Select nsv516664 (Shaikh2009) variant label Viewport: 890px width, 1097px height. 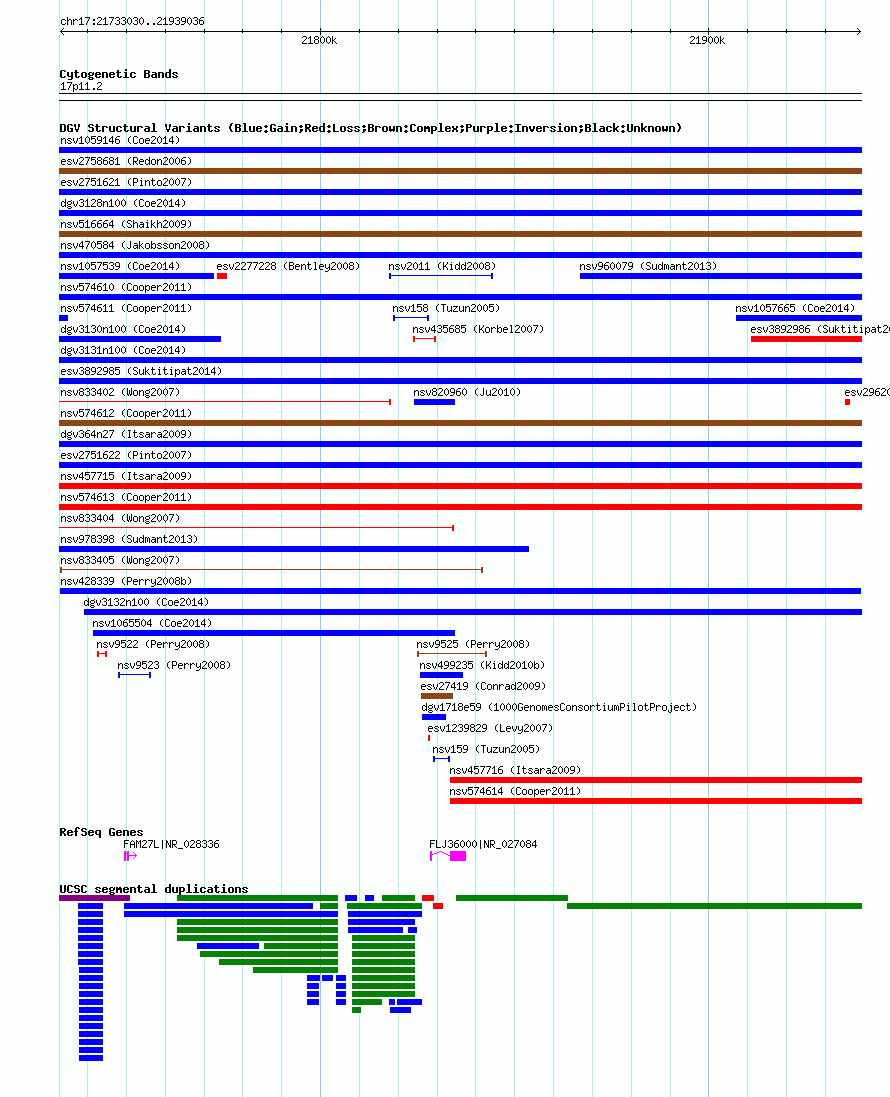pyautogui.click(x=126, y=225)
